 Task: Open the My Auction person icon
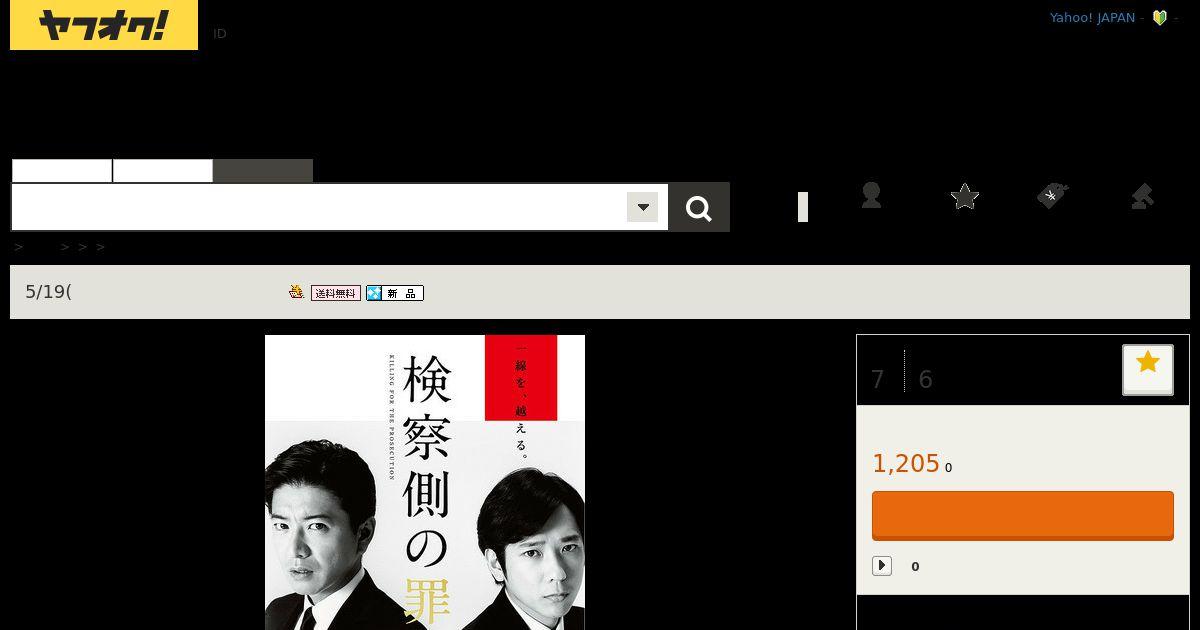(871, 195)
